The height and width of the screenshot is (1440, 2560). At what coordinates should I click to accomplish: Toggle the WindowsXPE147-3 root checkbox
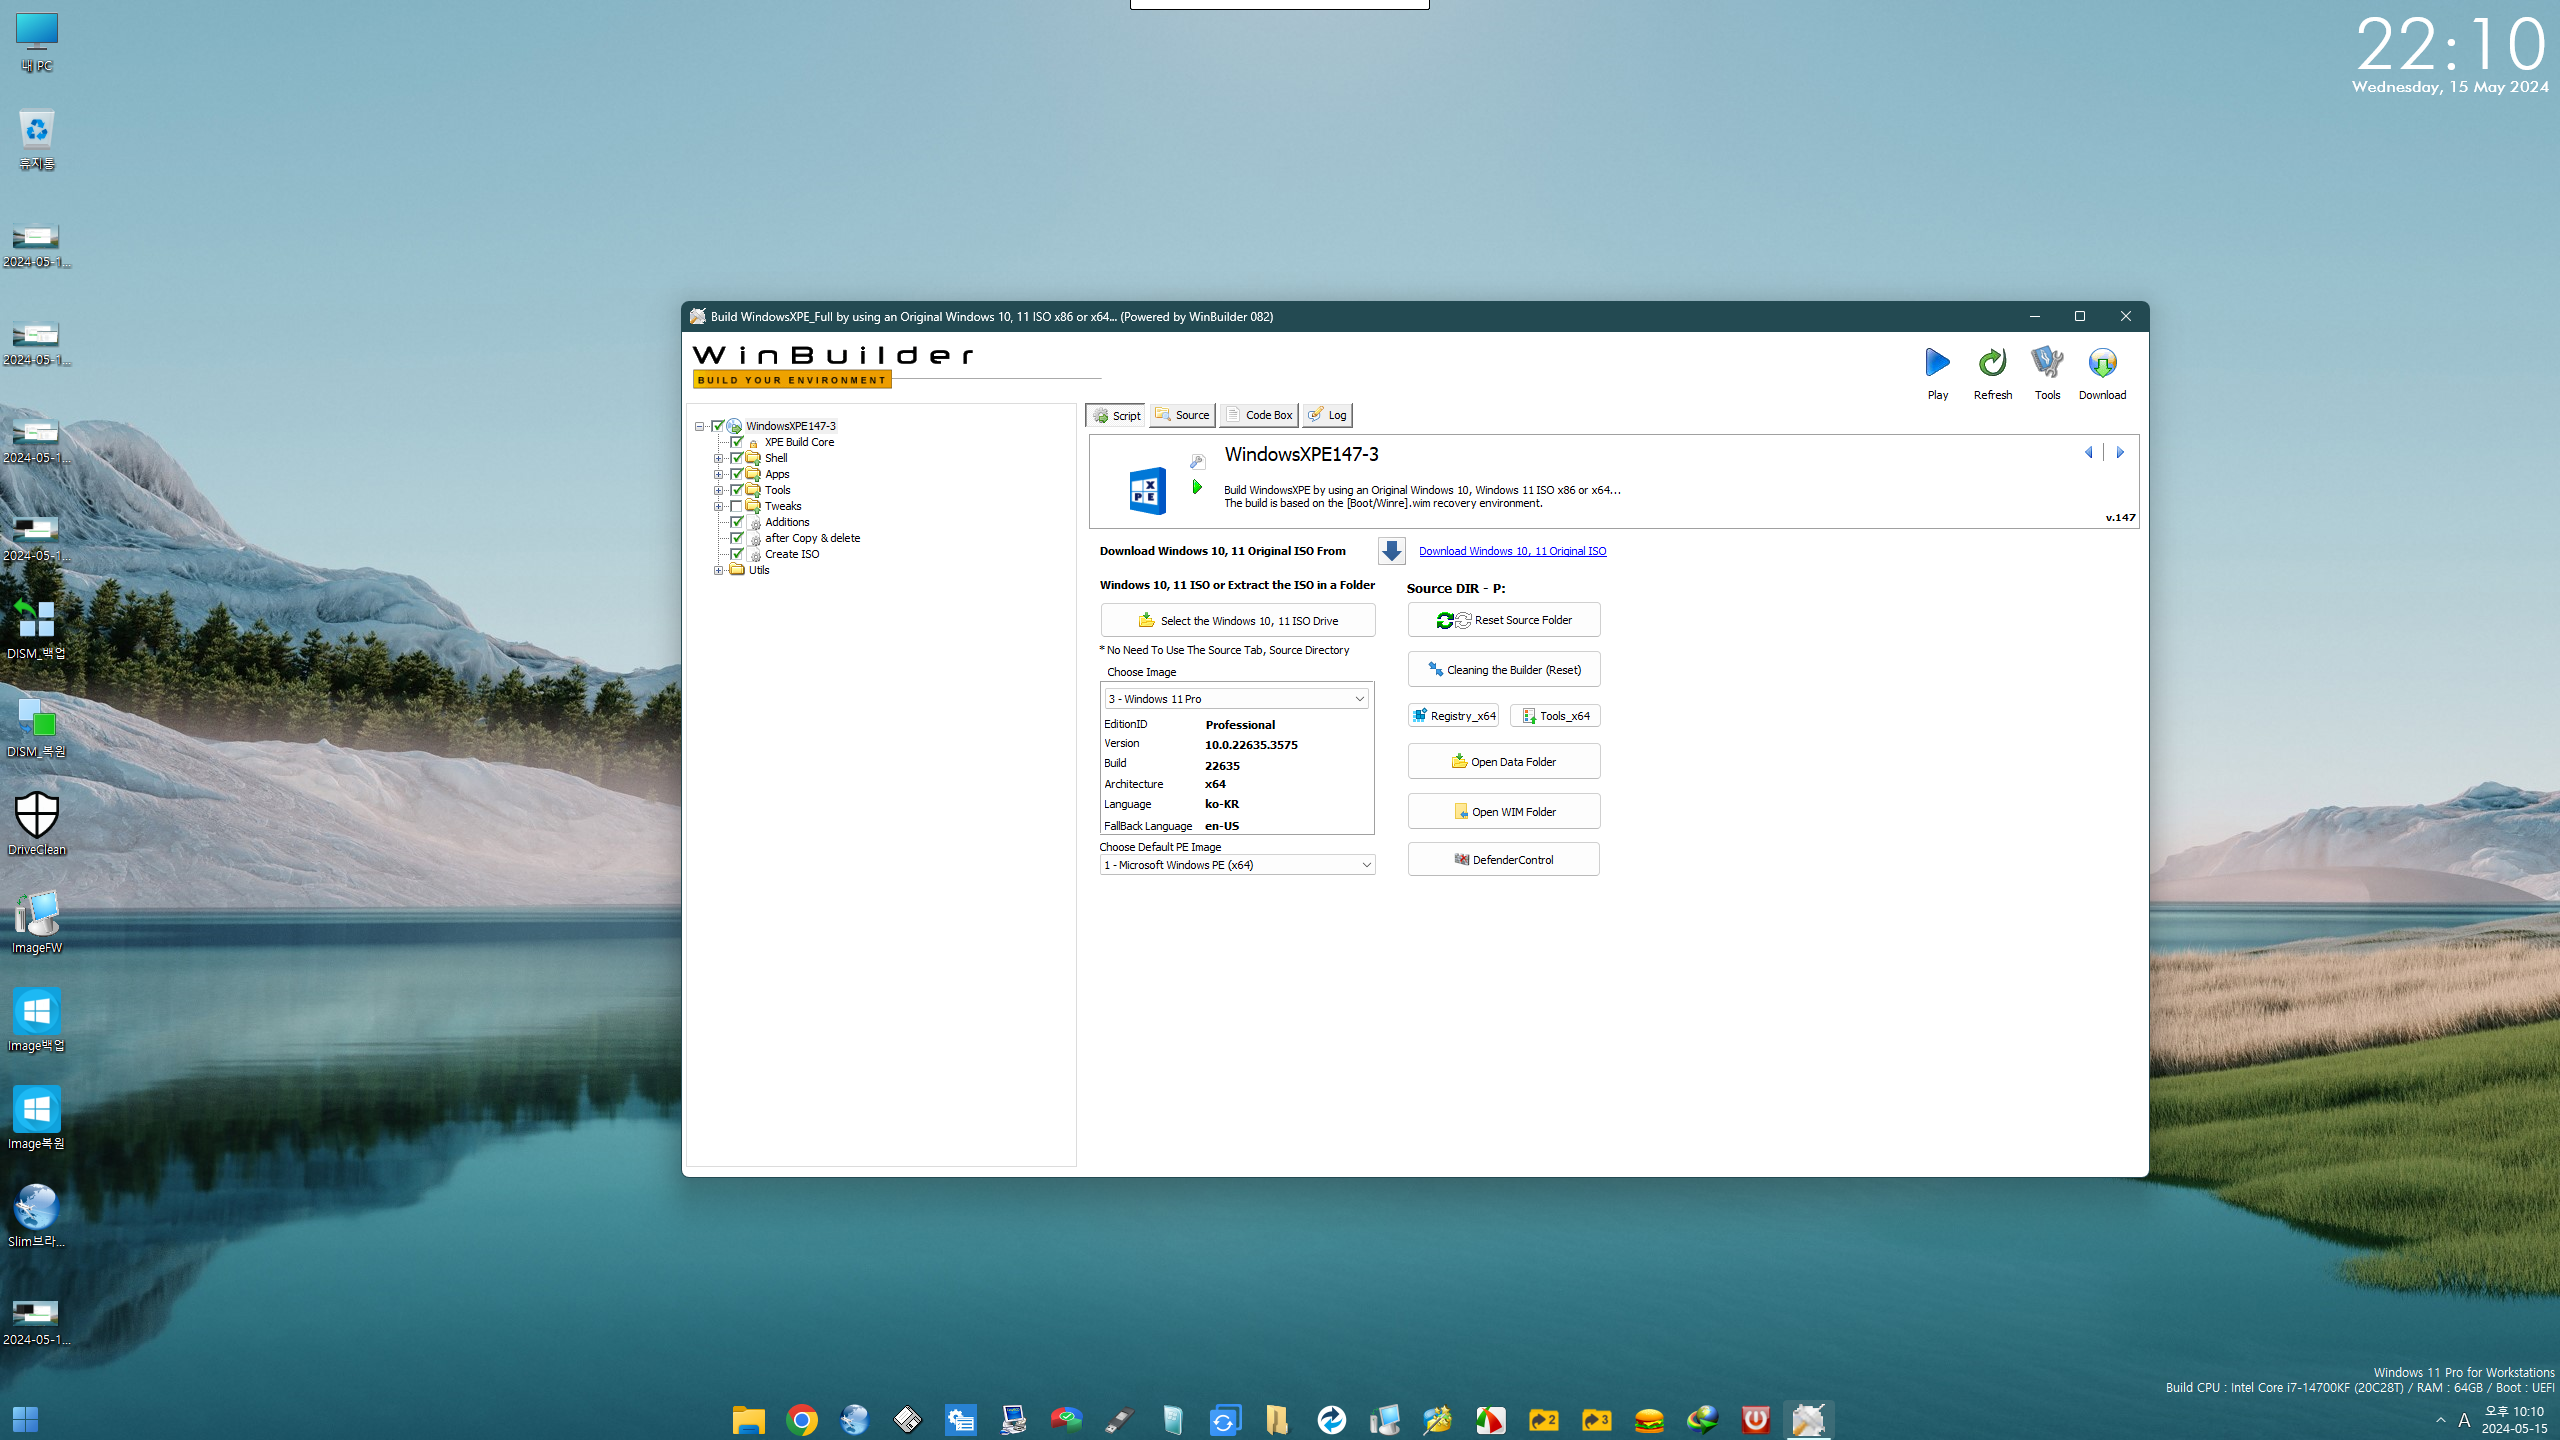[x=717, y=426]
